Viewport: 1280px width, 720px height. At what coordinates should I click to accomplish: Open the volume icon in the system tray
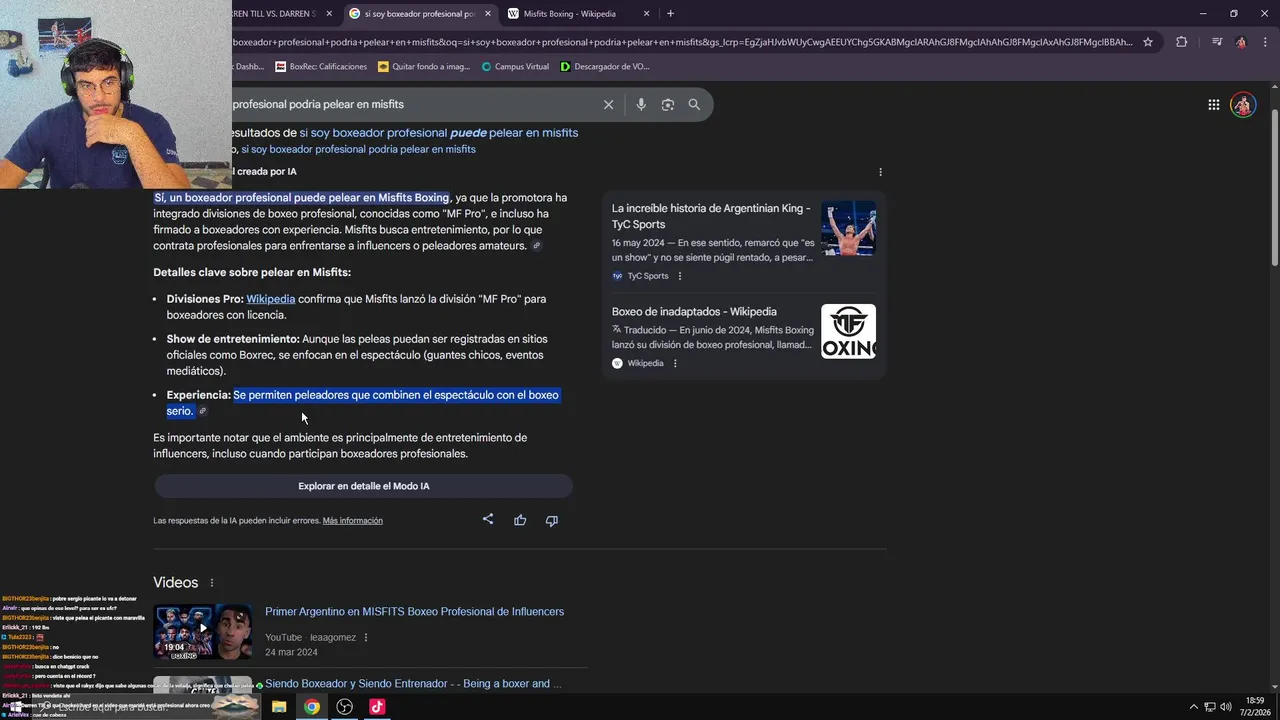(x=1226, y=707)
